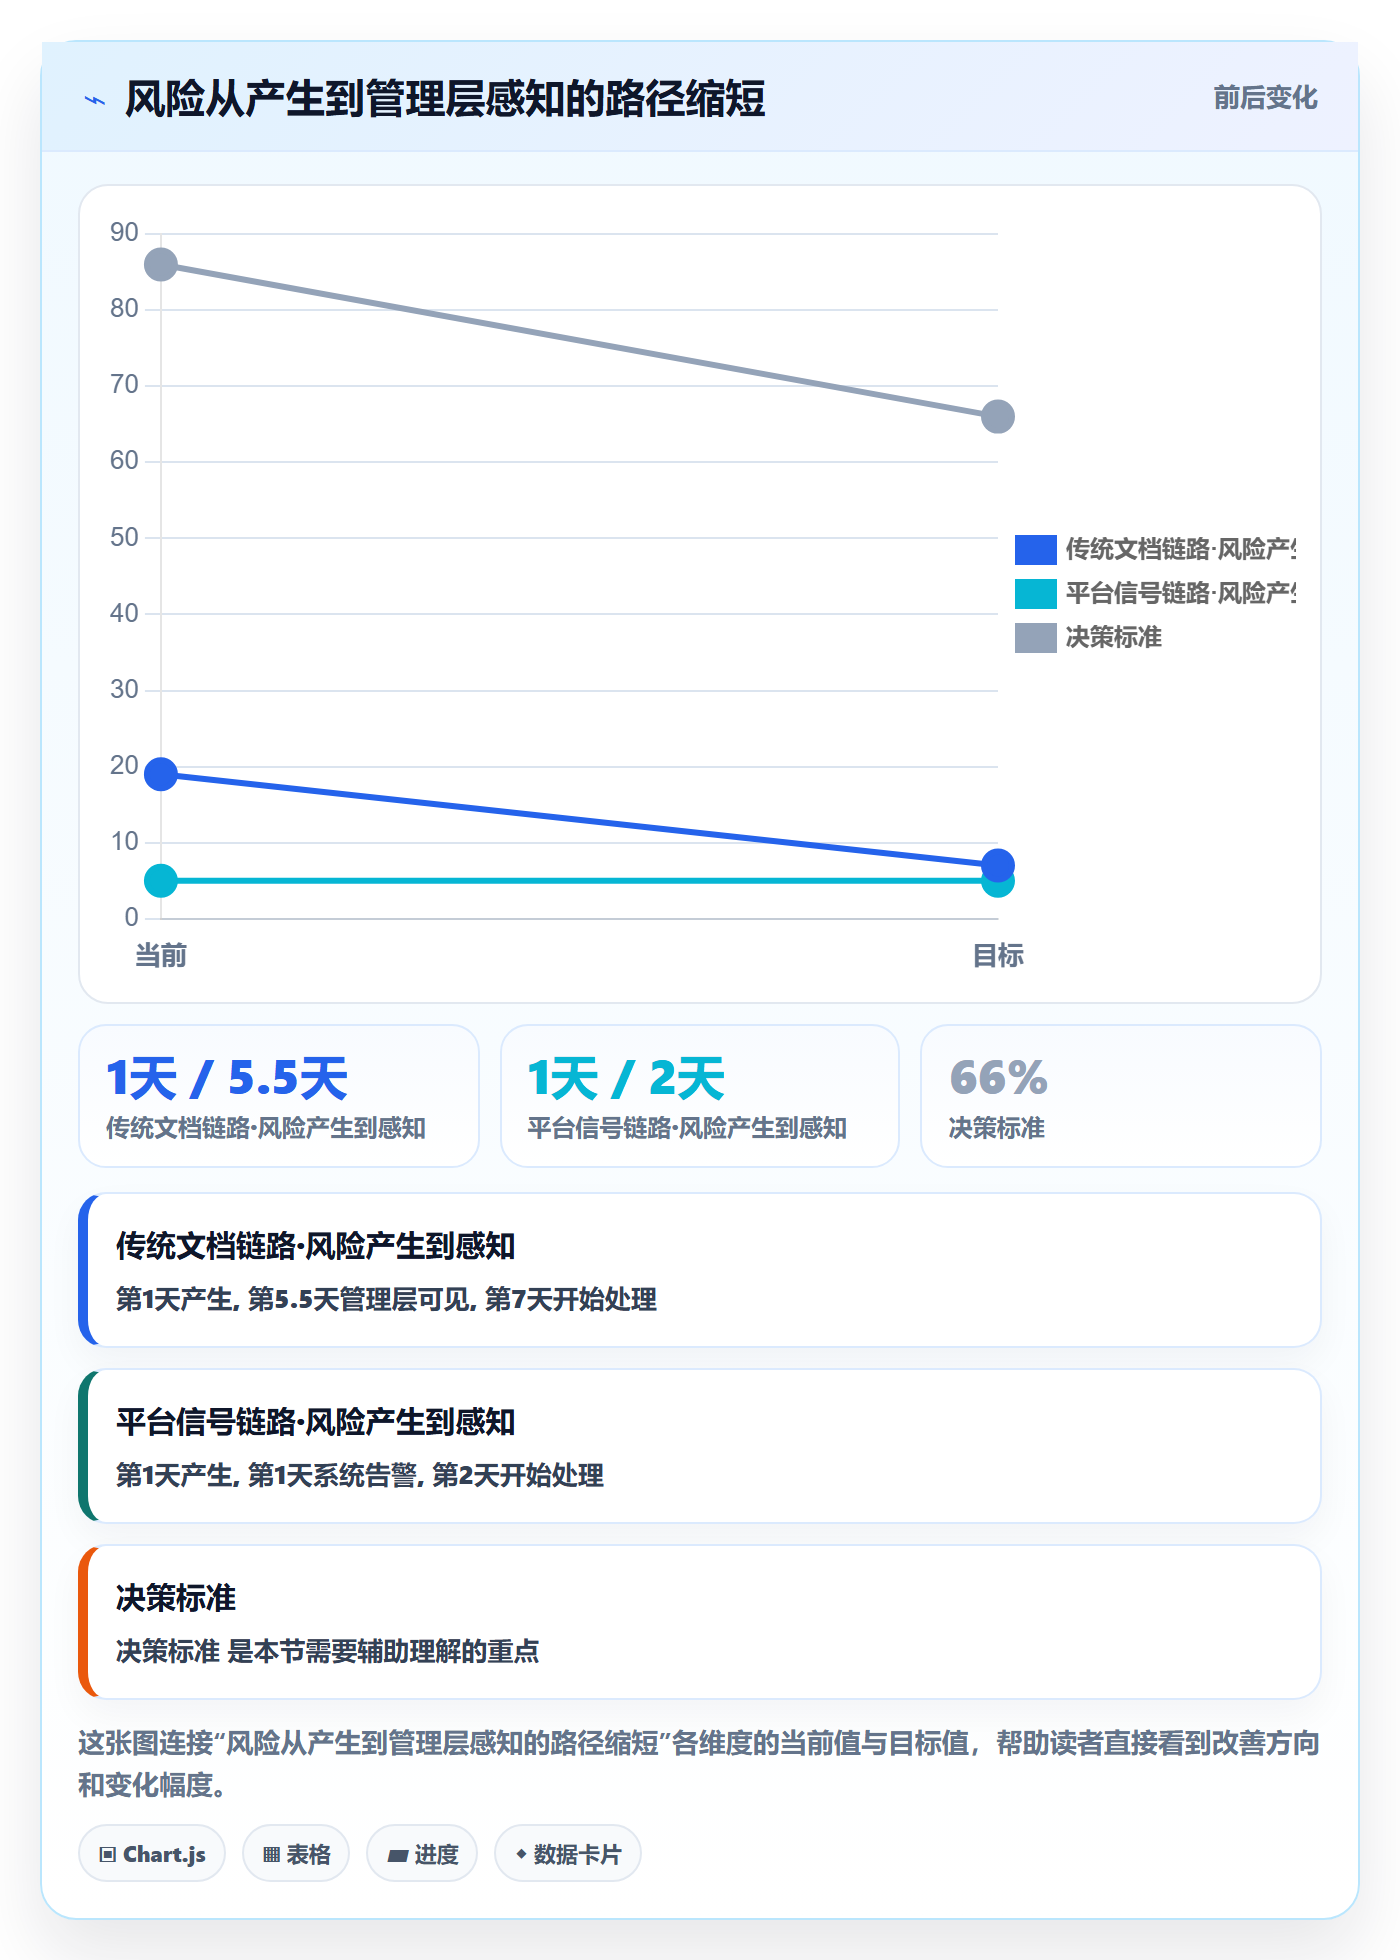Click the 50 y-axis tick label

tap(124, 537)
